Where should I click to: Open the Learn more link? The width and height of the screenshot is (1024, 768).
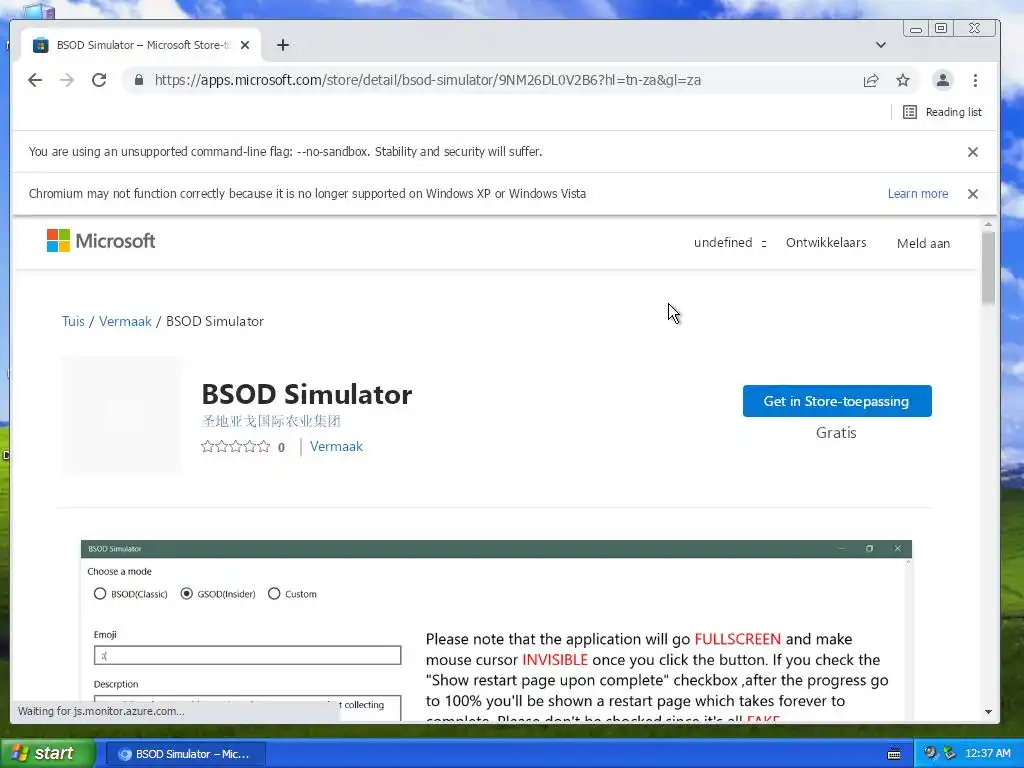pos(918,194)
